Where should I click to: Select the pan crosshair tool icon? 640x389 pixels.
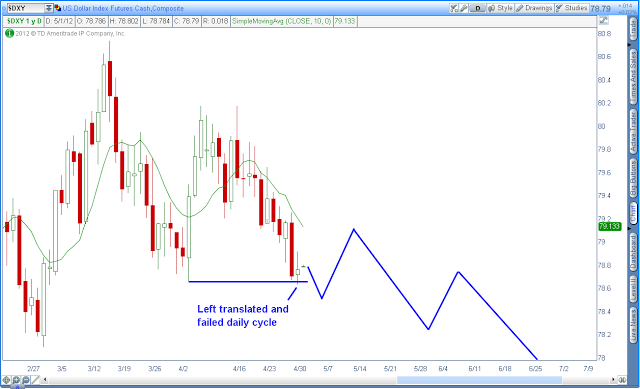click(7, 380)
